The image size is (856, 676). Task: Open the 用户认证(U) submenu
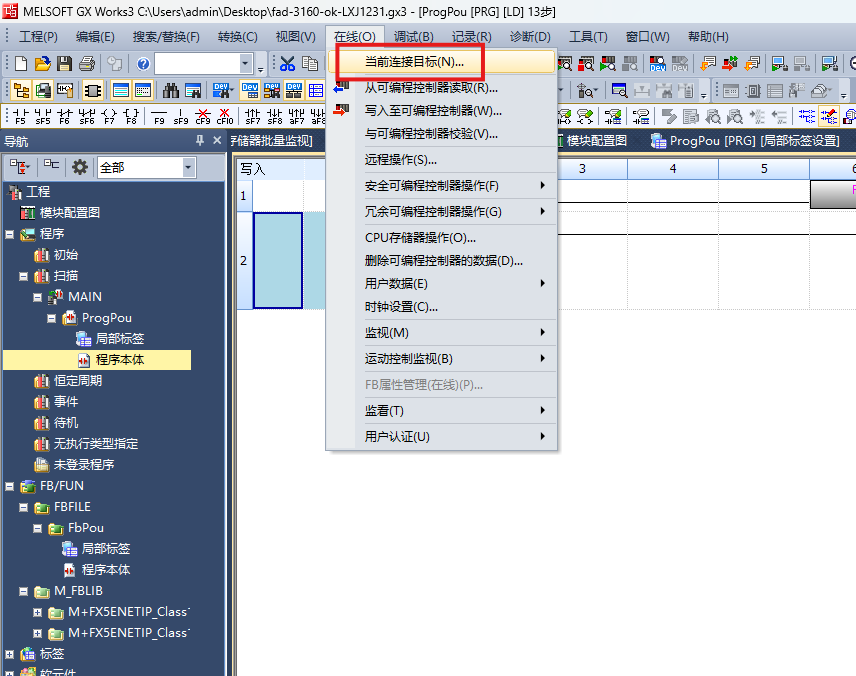(x=442, y=437)
